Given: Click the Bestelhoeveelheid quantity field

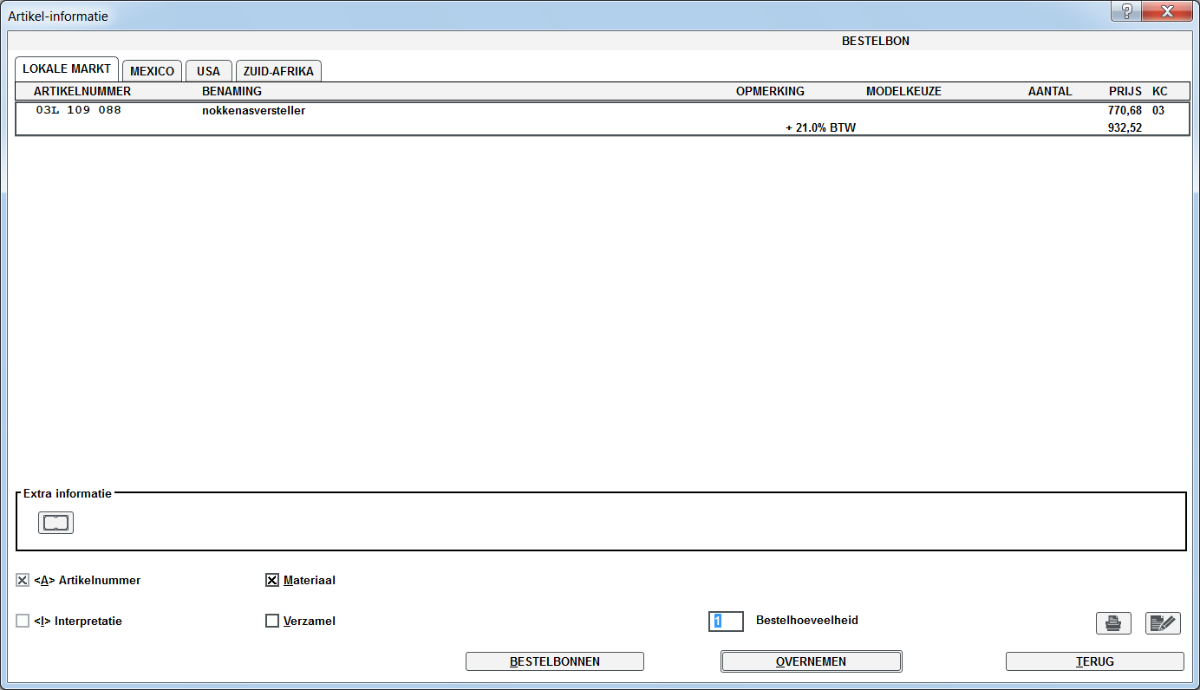Looking at the screenshot, I should point(727,621).
